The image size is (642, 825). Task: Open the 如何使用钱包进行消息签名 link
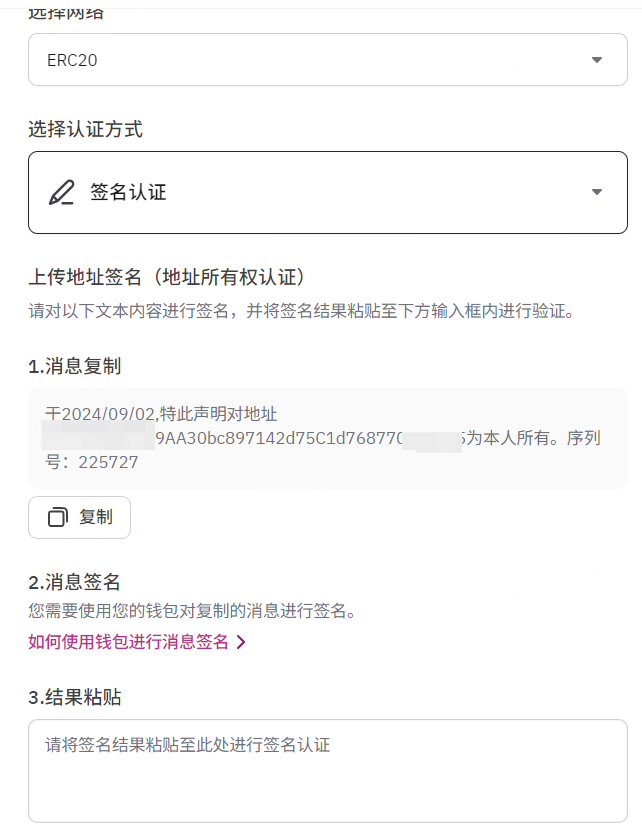[129, 642]
